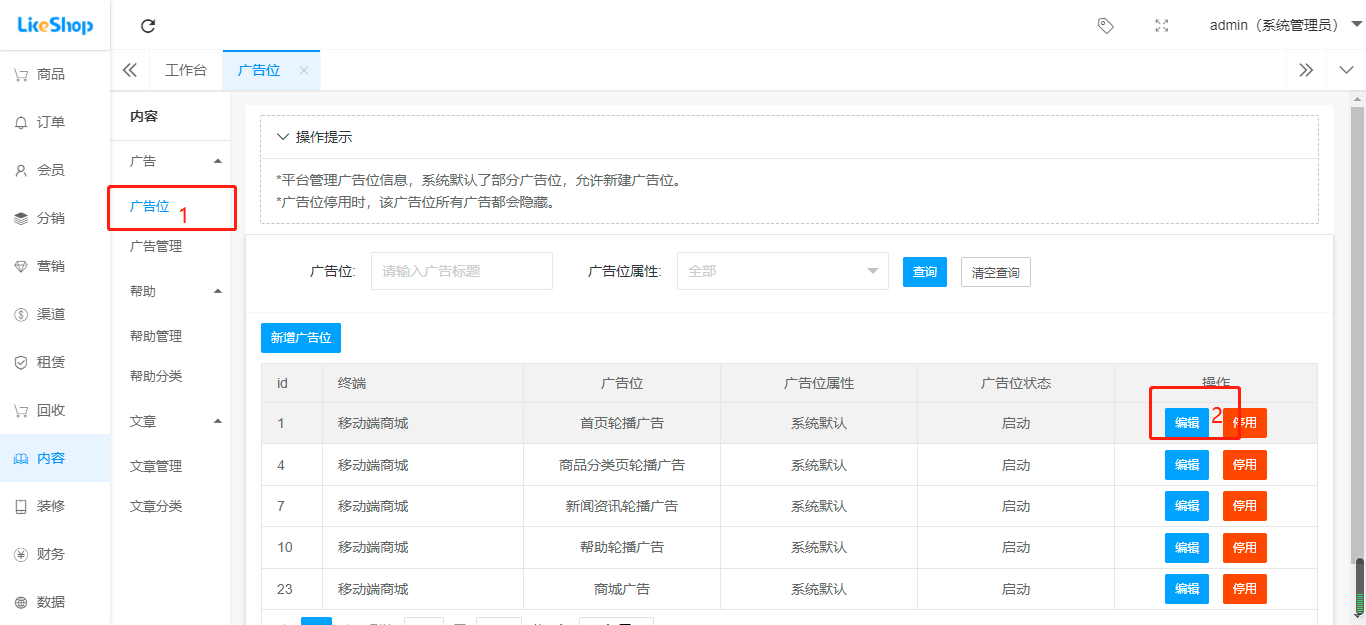This screenshot has width=1366, height=625.
Task: Disable the 商城广告 ad slot
Action: pyautogui.click(x=1245, y=589)
